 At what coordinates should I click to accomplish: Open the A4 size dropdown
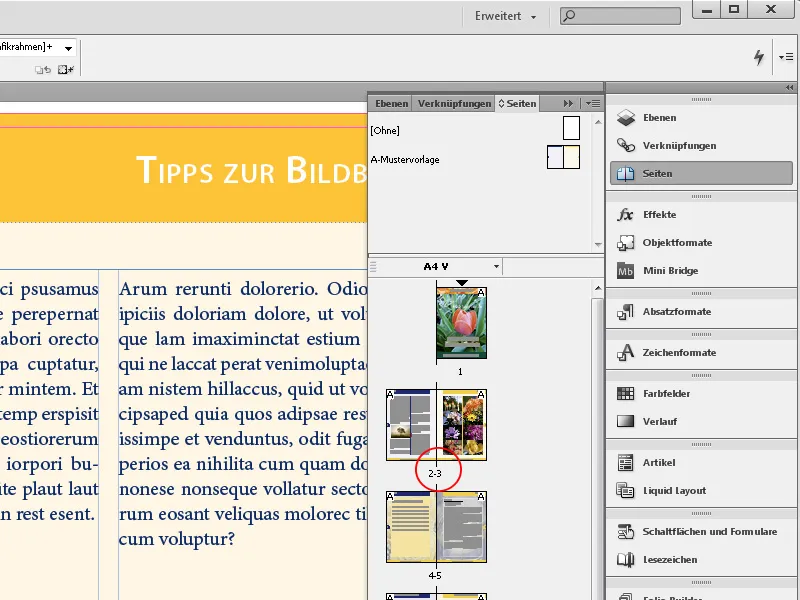435,266
